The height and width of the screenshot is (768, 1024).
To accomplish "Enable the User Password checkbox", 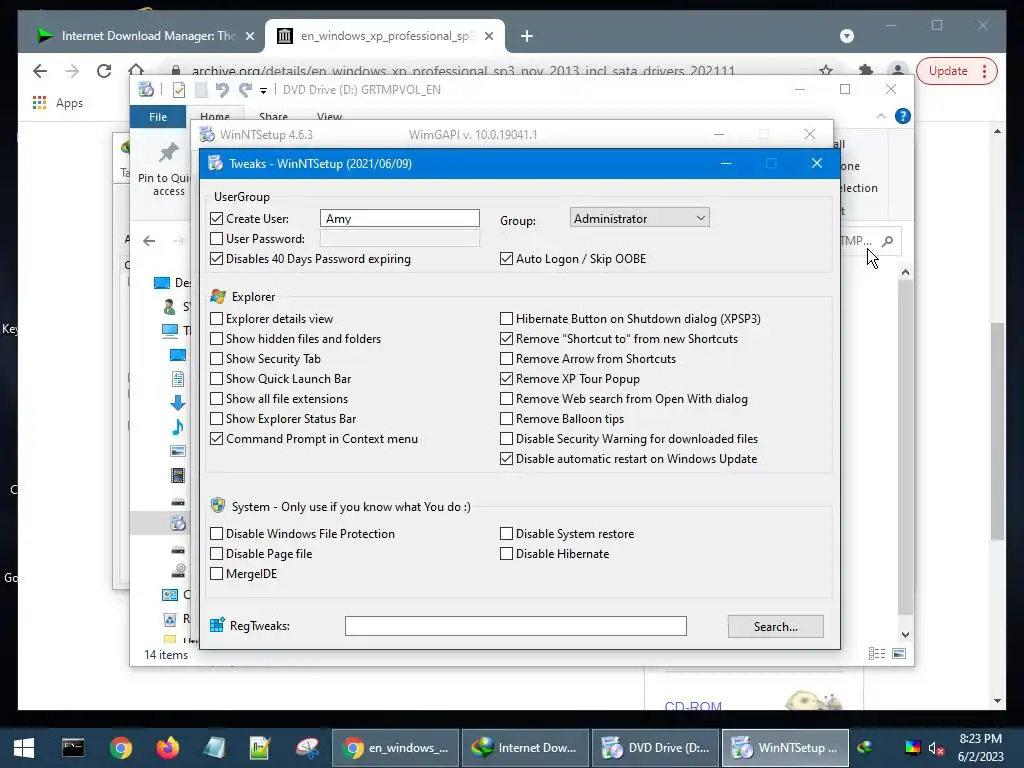I will pos(217,239).
